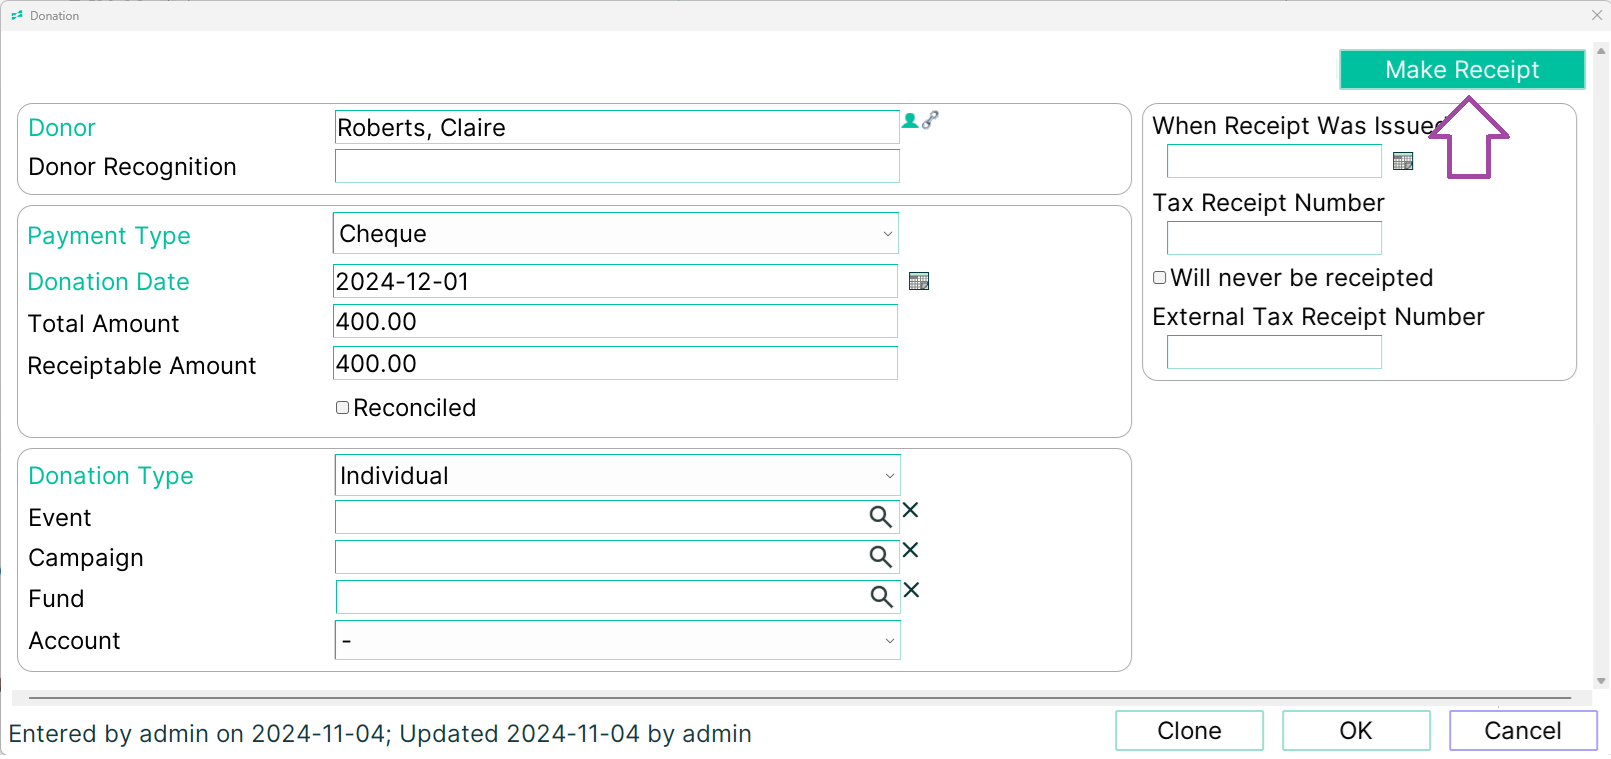This screenshot has width=1611, height=759.
Task: Expand the Payment Type dropdown
Action: coord(616,233)
